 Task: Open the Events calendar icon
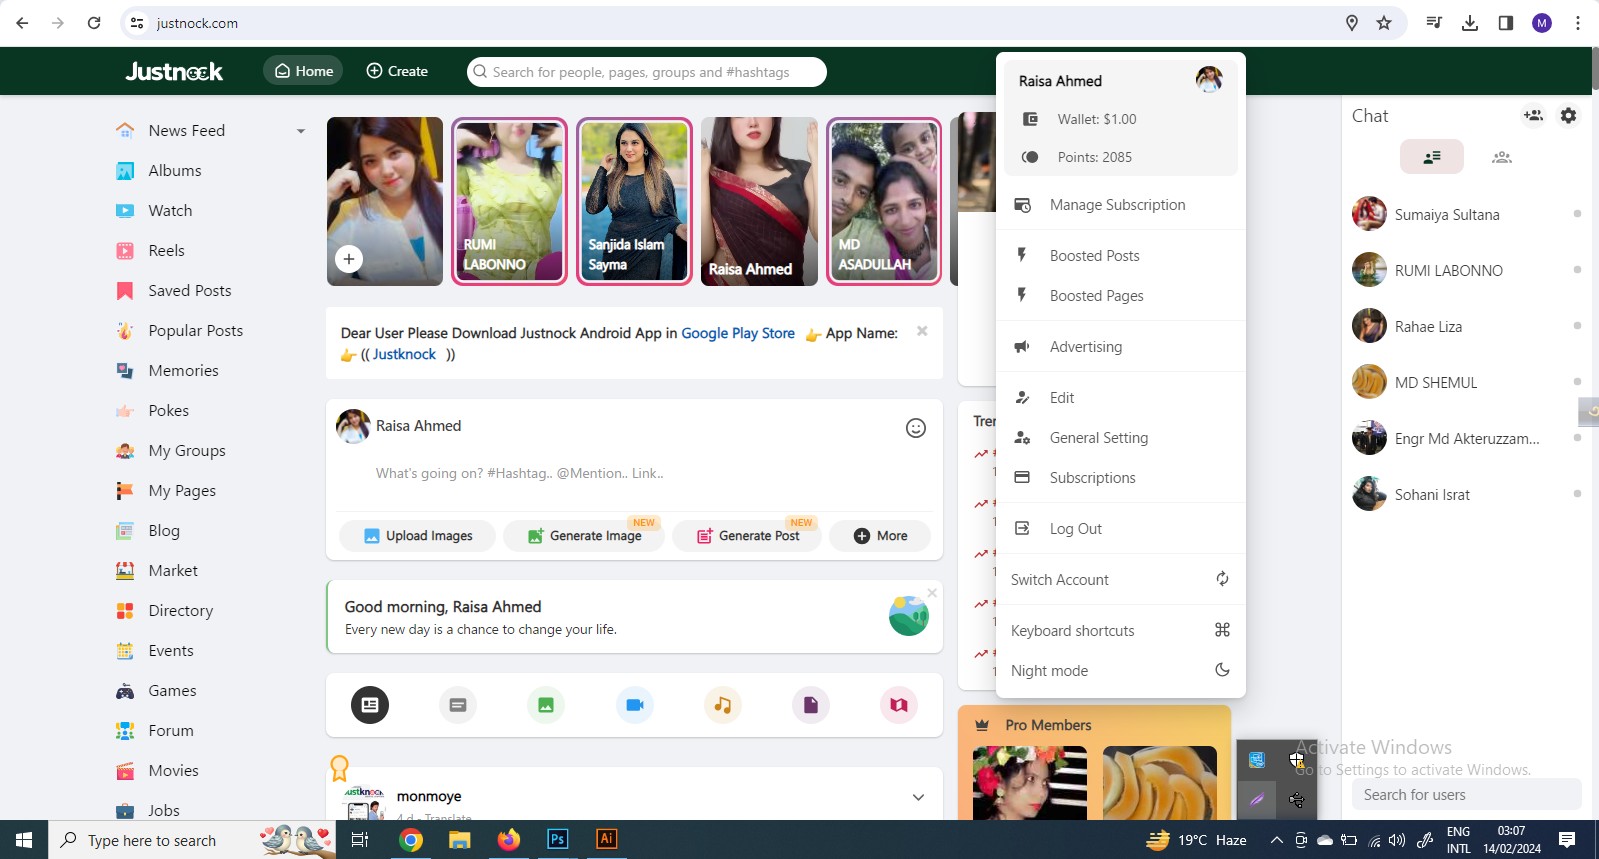[x=125, y=651]
